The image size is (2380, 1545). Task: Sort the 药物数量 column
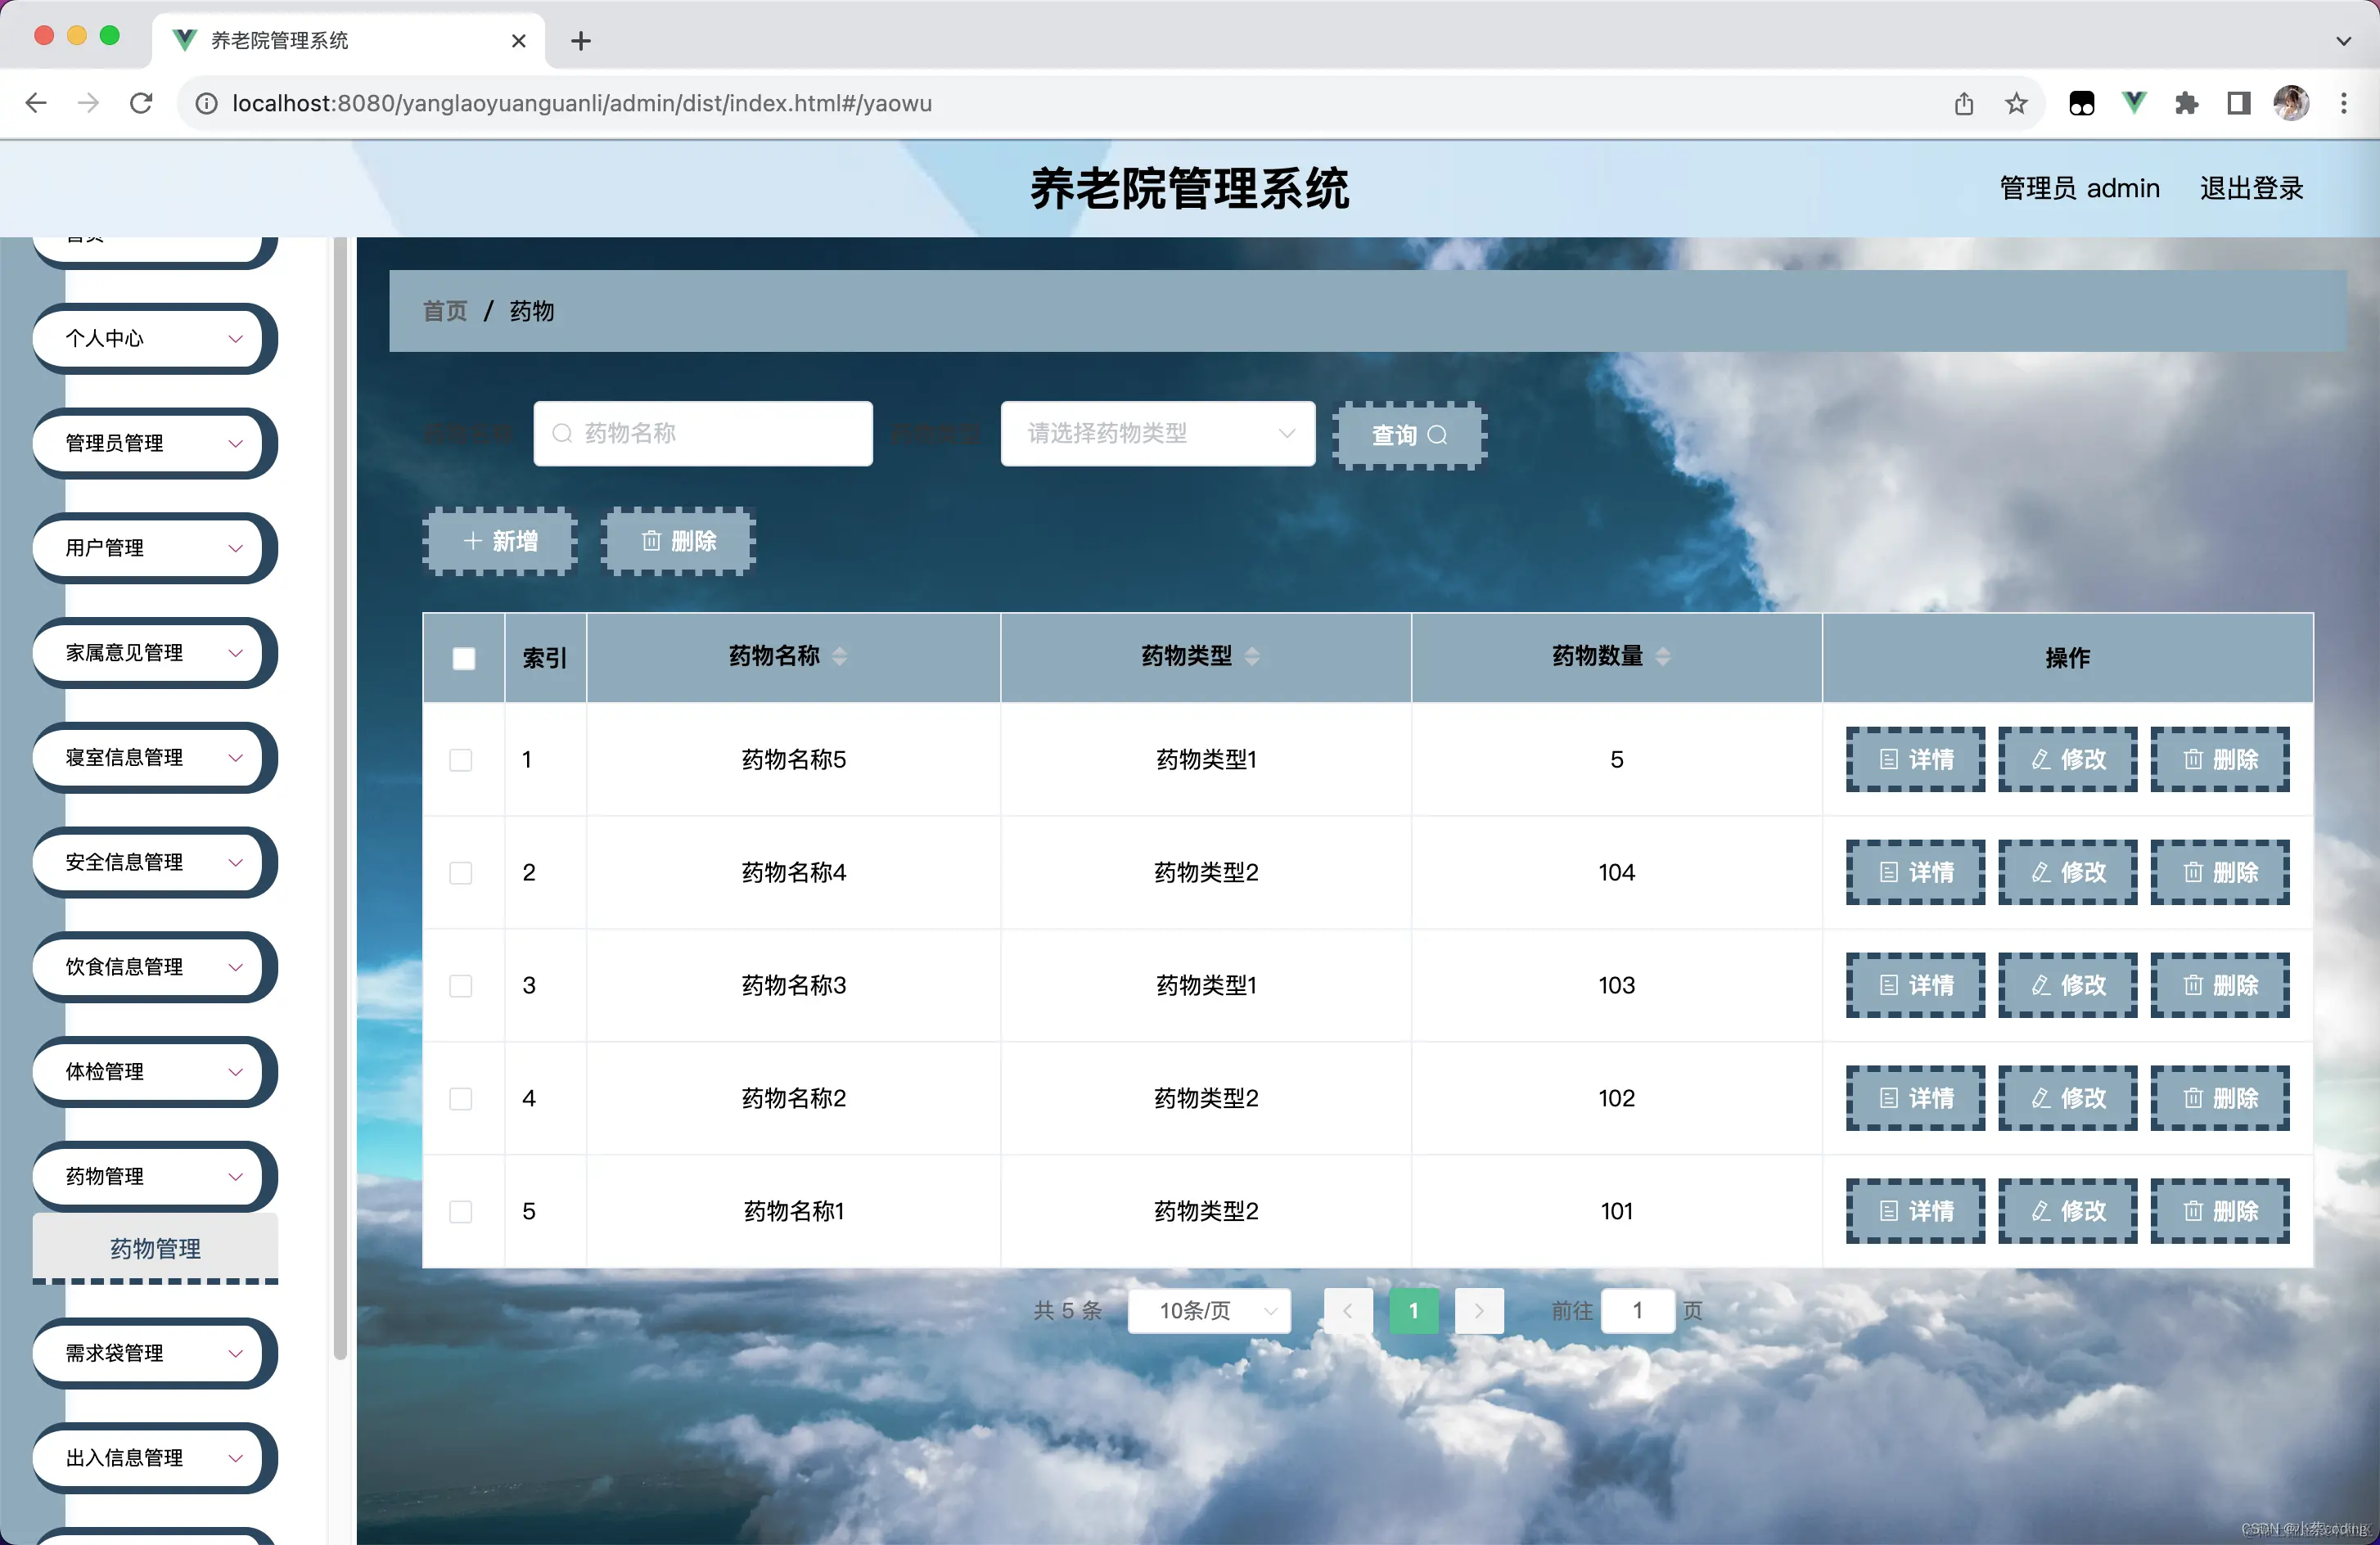tap(1663, 657)
